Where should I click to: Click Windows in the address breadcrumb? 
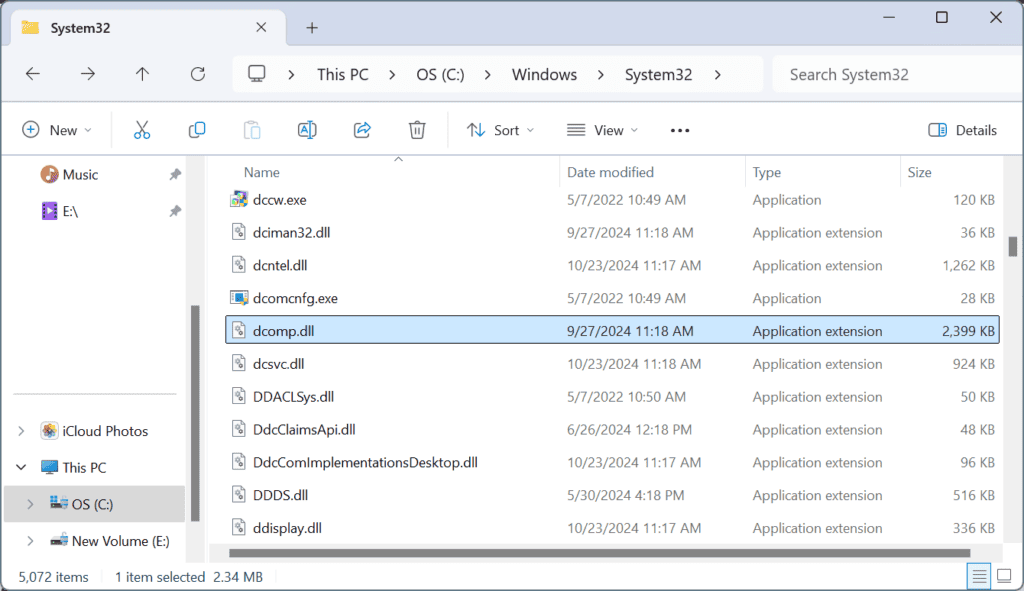[544, 74]
